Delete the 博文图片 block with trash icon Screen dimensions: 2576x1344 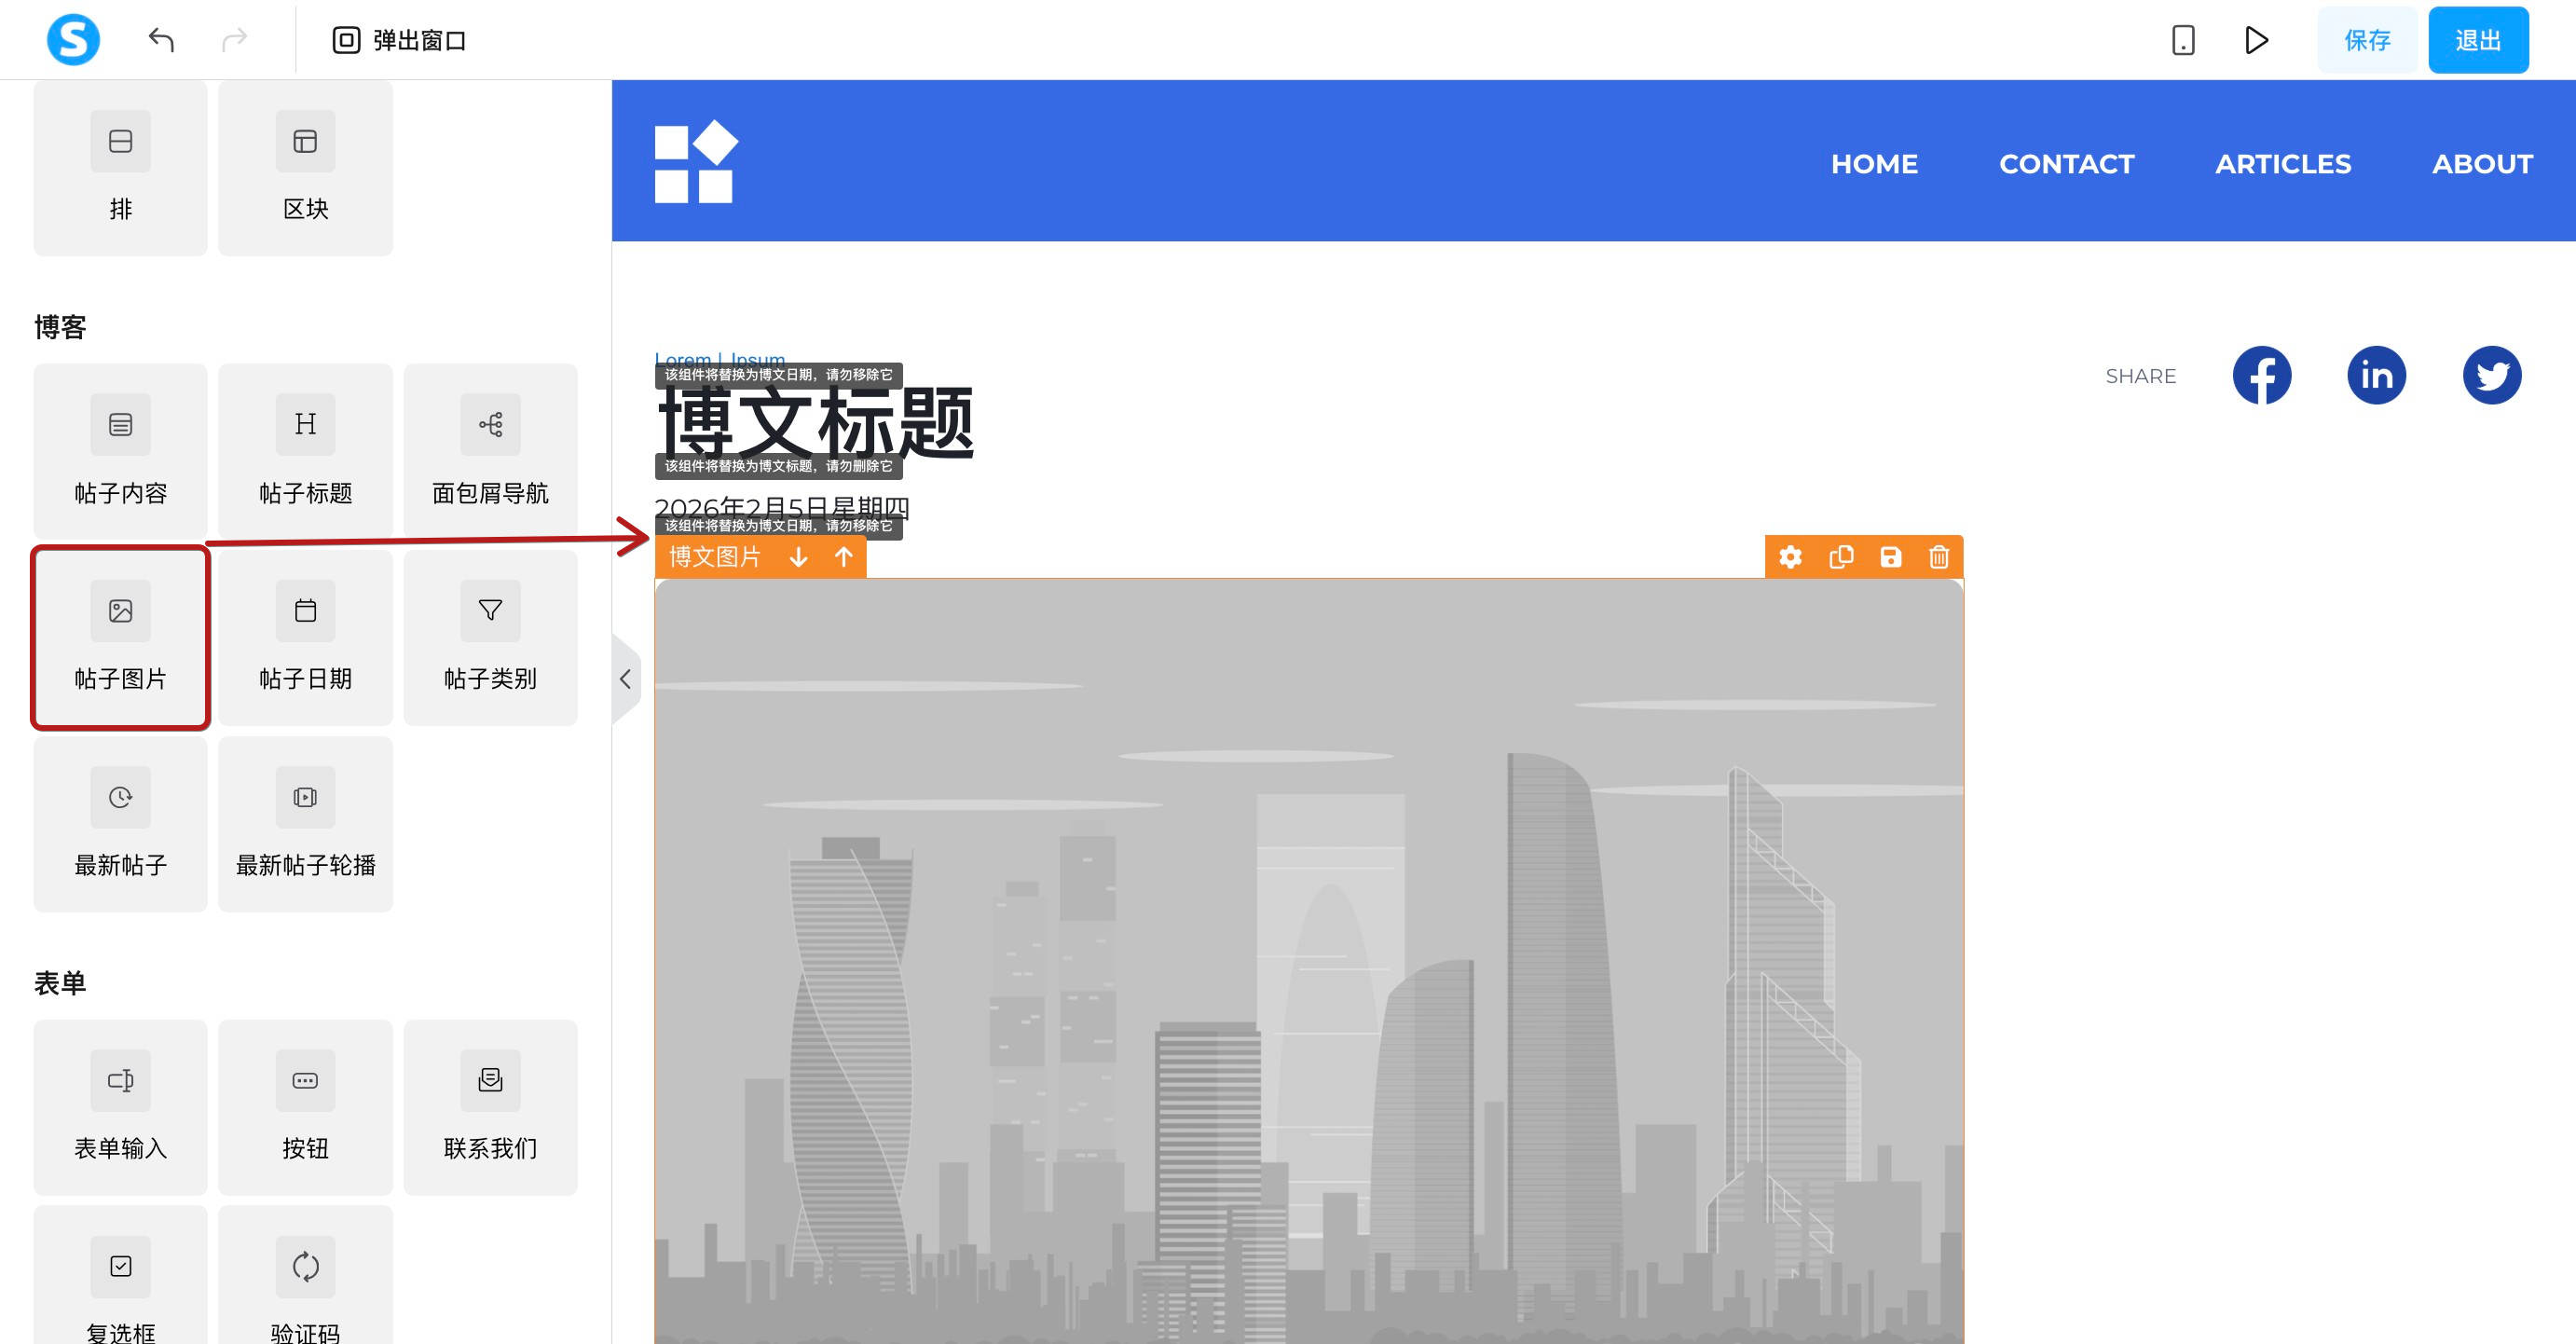click(1938, 557)
